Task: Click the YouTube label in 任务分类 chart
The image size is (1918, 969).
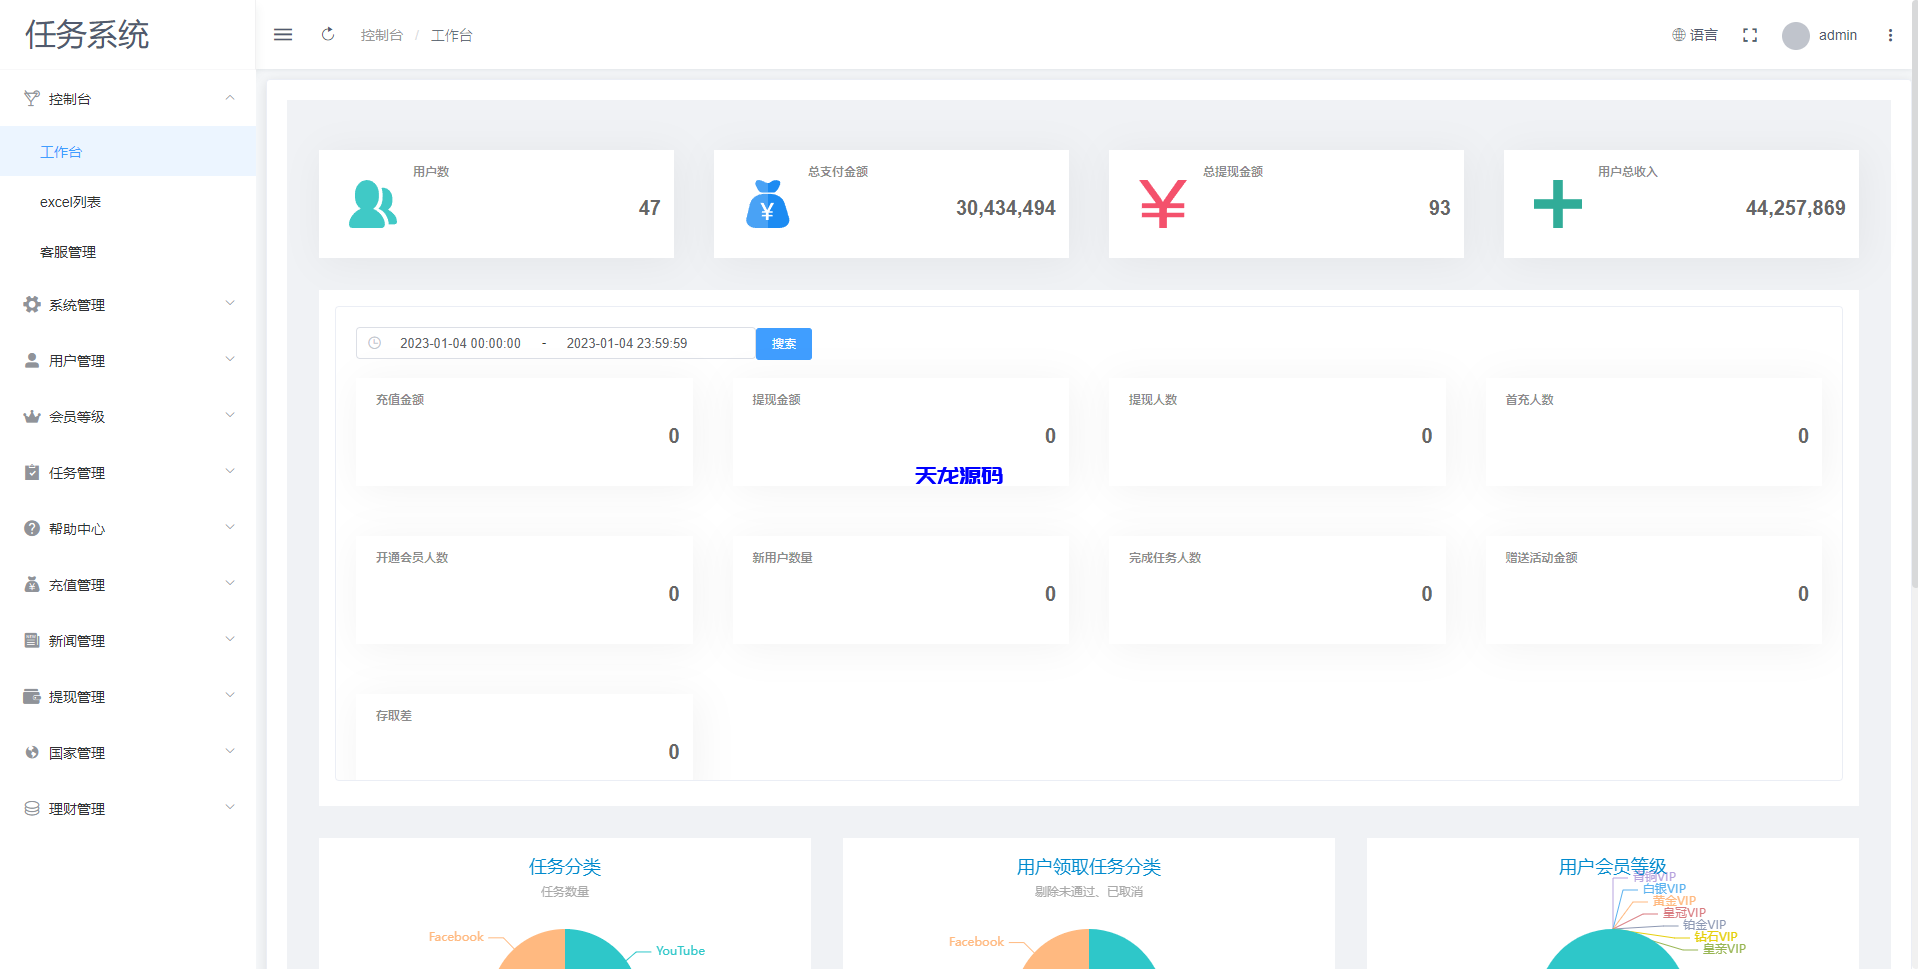Action: 680,951
